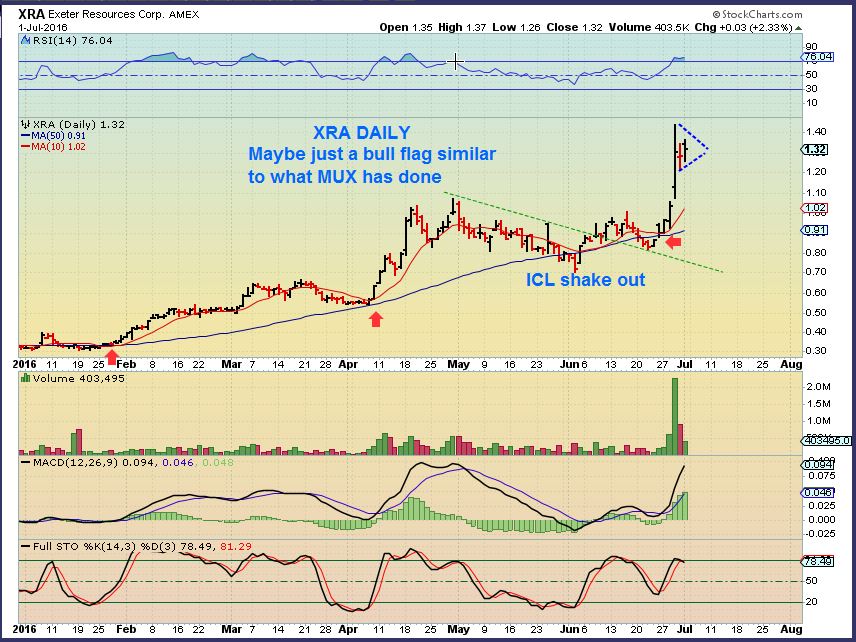Screen dimensions: 856x642
Task: Click the 78.49 stochastic axis tag
Action: click(x=817, y=561)
